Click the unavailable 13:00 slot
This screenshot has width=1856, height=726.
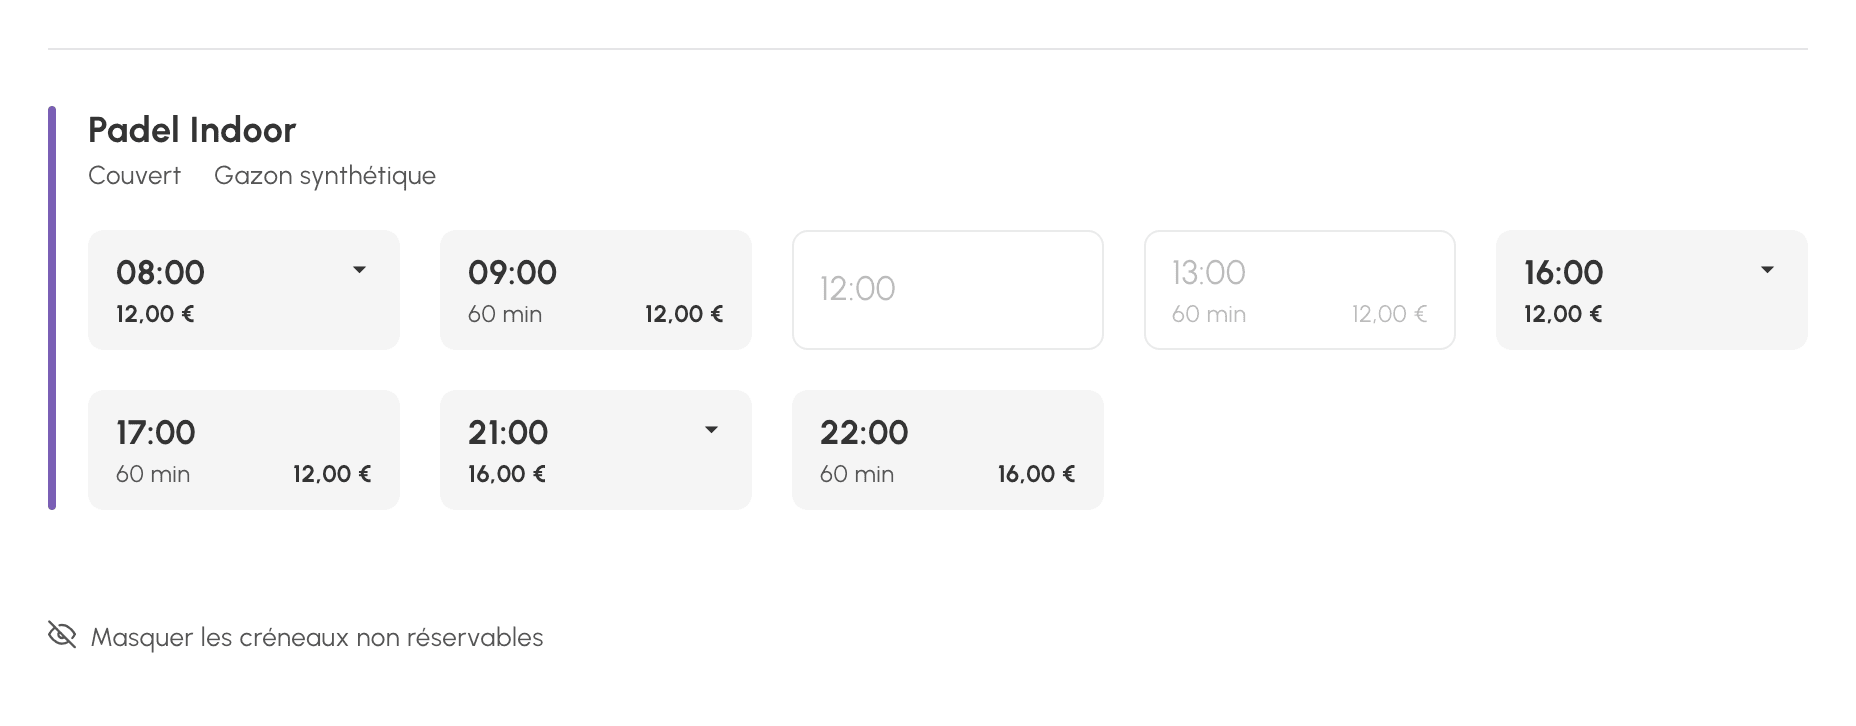1300,290
